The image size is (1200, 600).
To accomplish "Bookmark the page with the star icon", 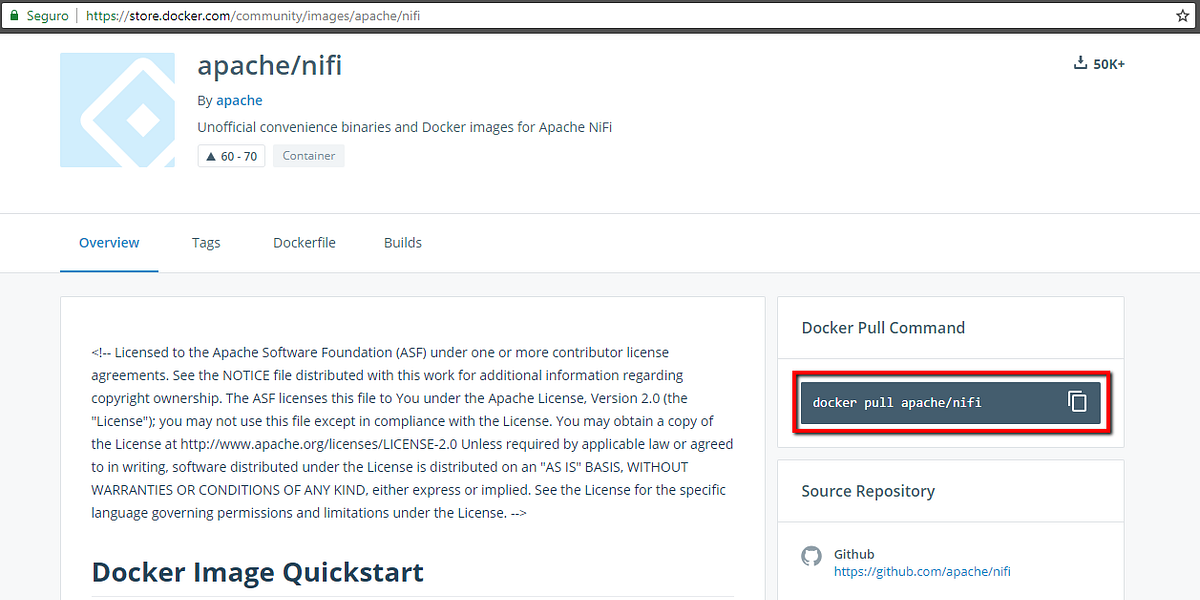I will click(x=1183, y=16).
